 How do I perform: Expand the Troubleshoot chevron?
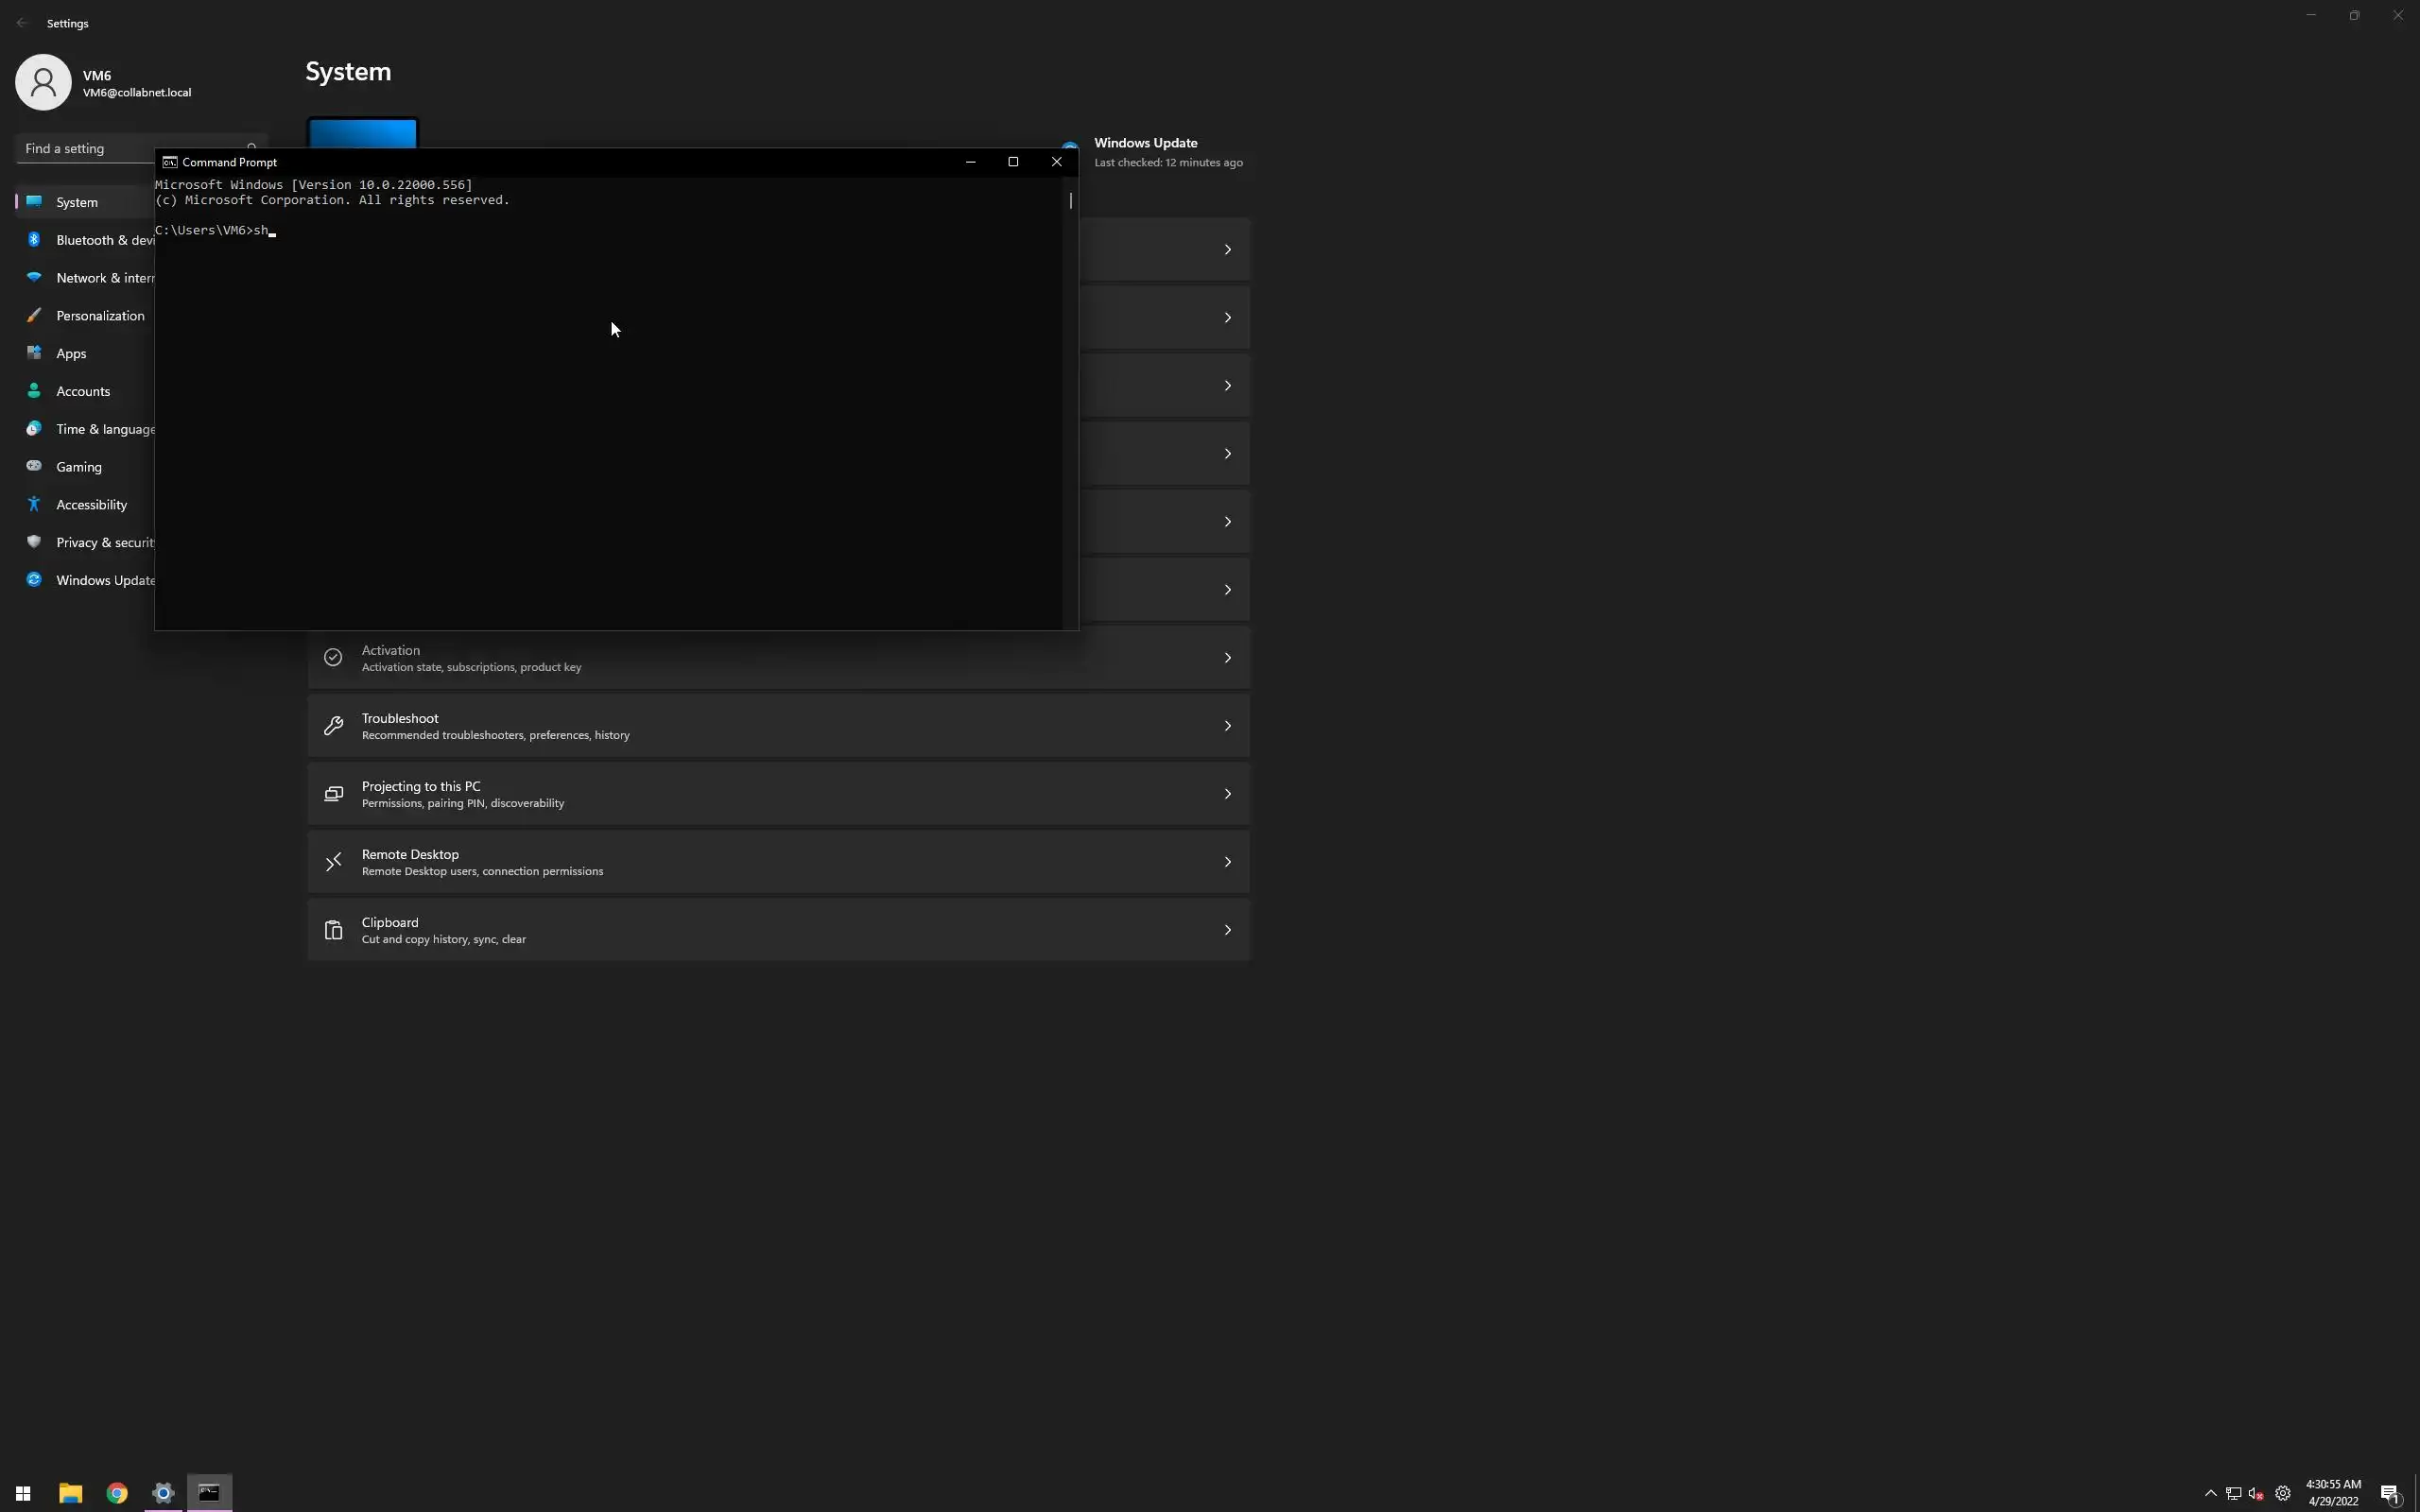[x=1227, y=726]
